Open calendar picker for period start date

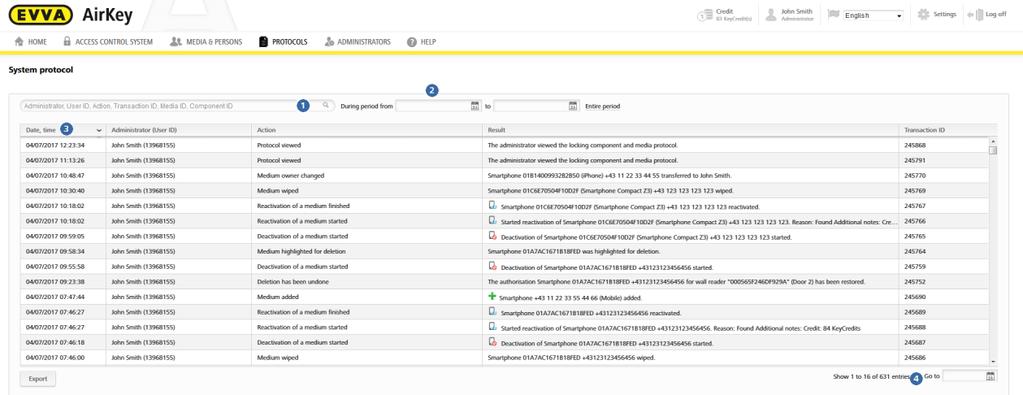[475, 106]
